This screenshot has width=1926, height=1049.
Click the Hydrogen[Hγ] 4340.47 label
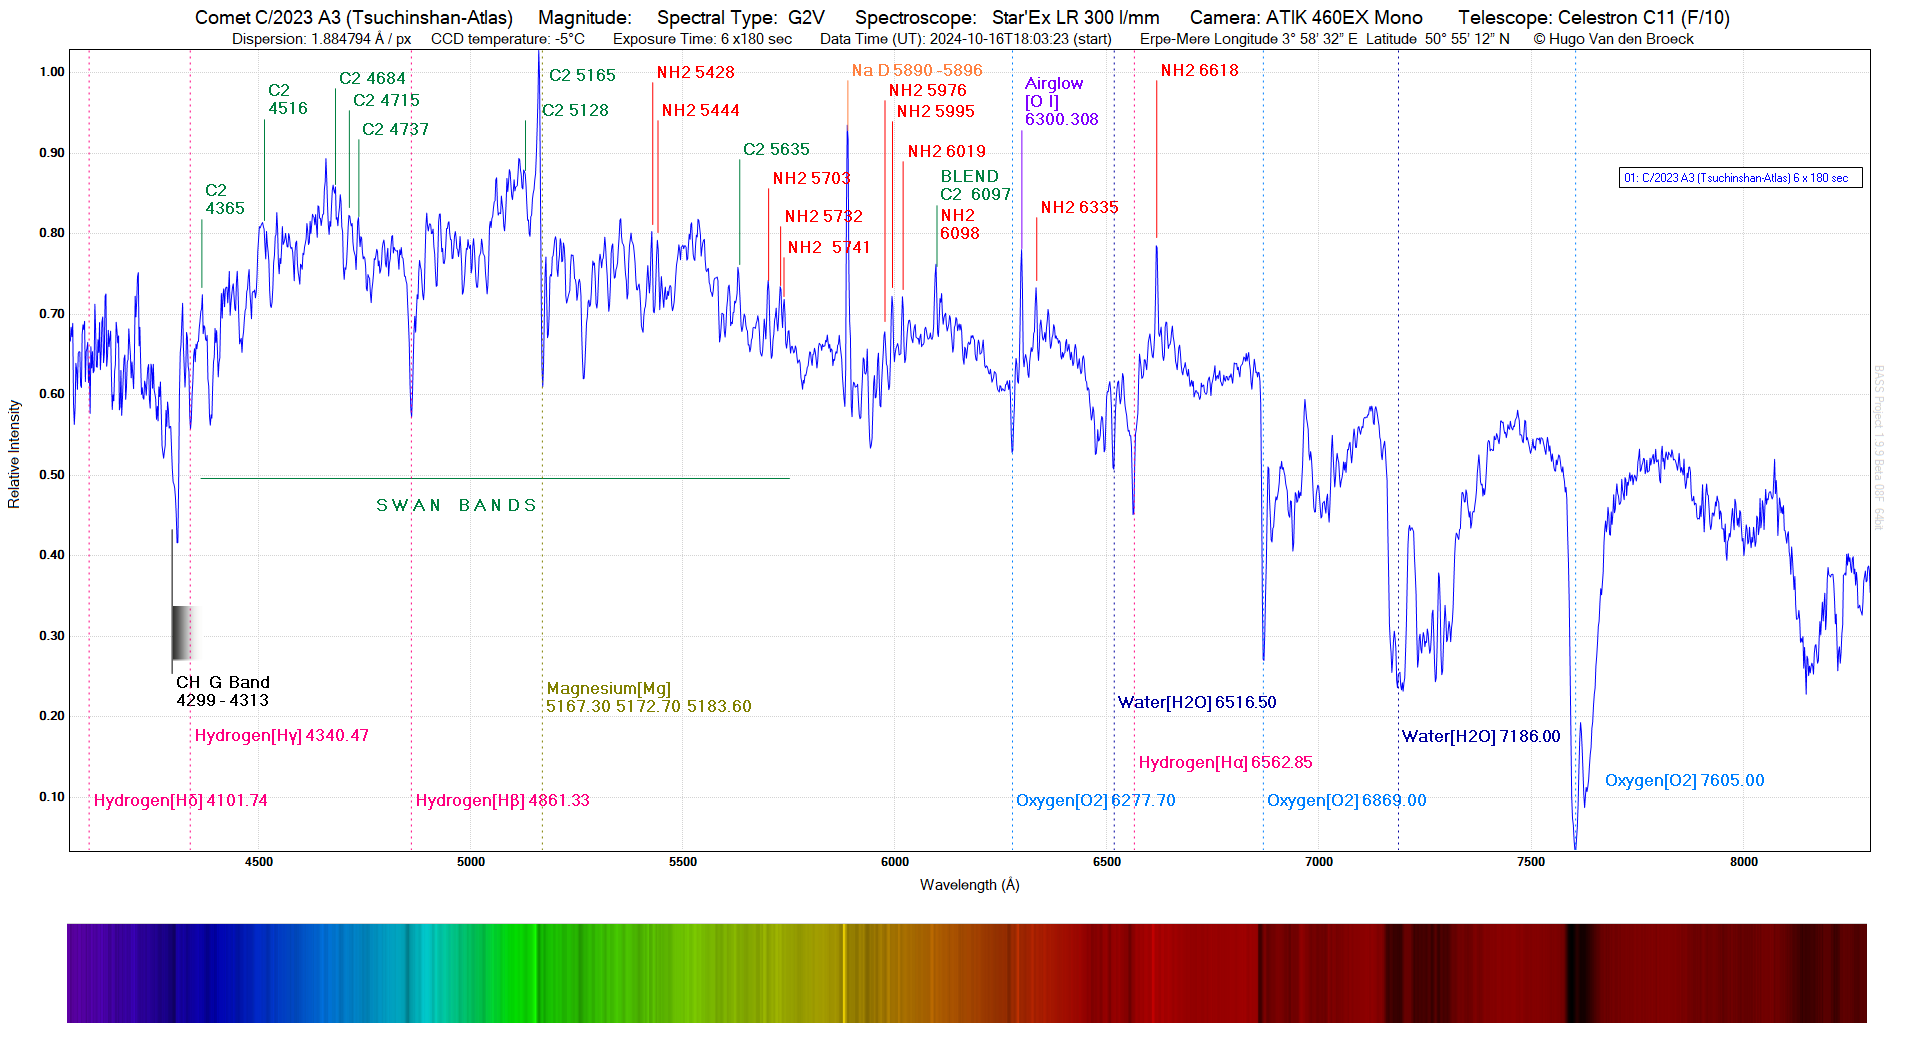(281, 736)
